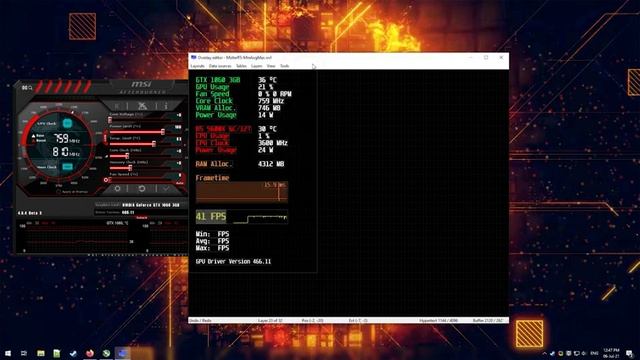The height and width of the screenshot is (360, 640).
Task: Open the Tables menu in Overlay editor
Action: click(241, 66)
